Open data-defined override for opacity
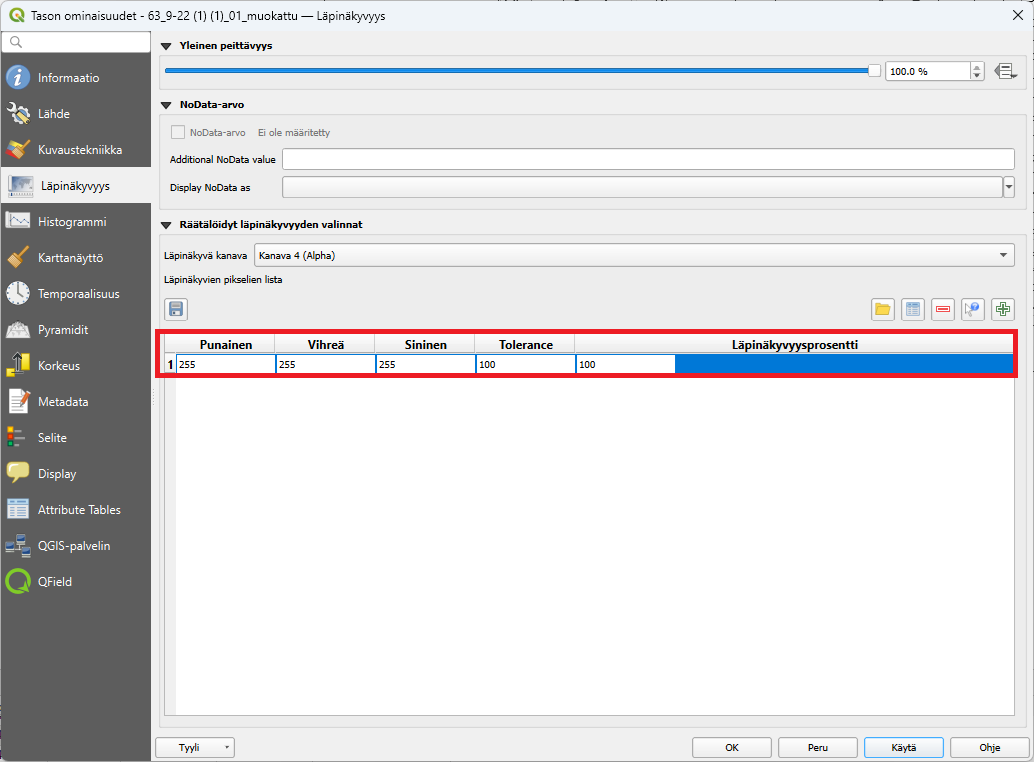The height and width of the screenshot is (762, 1034). (1005, 71)
